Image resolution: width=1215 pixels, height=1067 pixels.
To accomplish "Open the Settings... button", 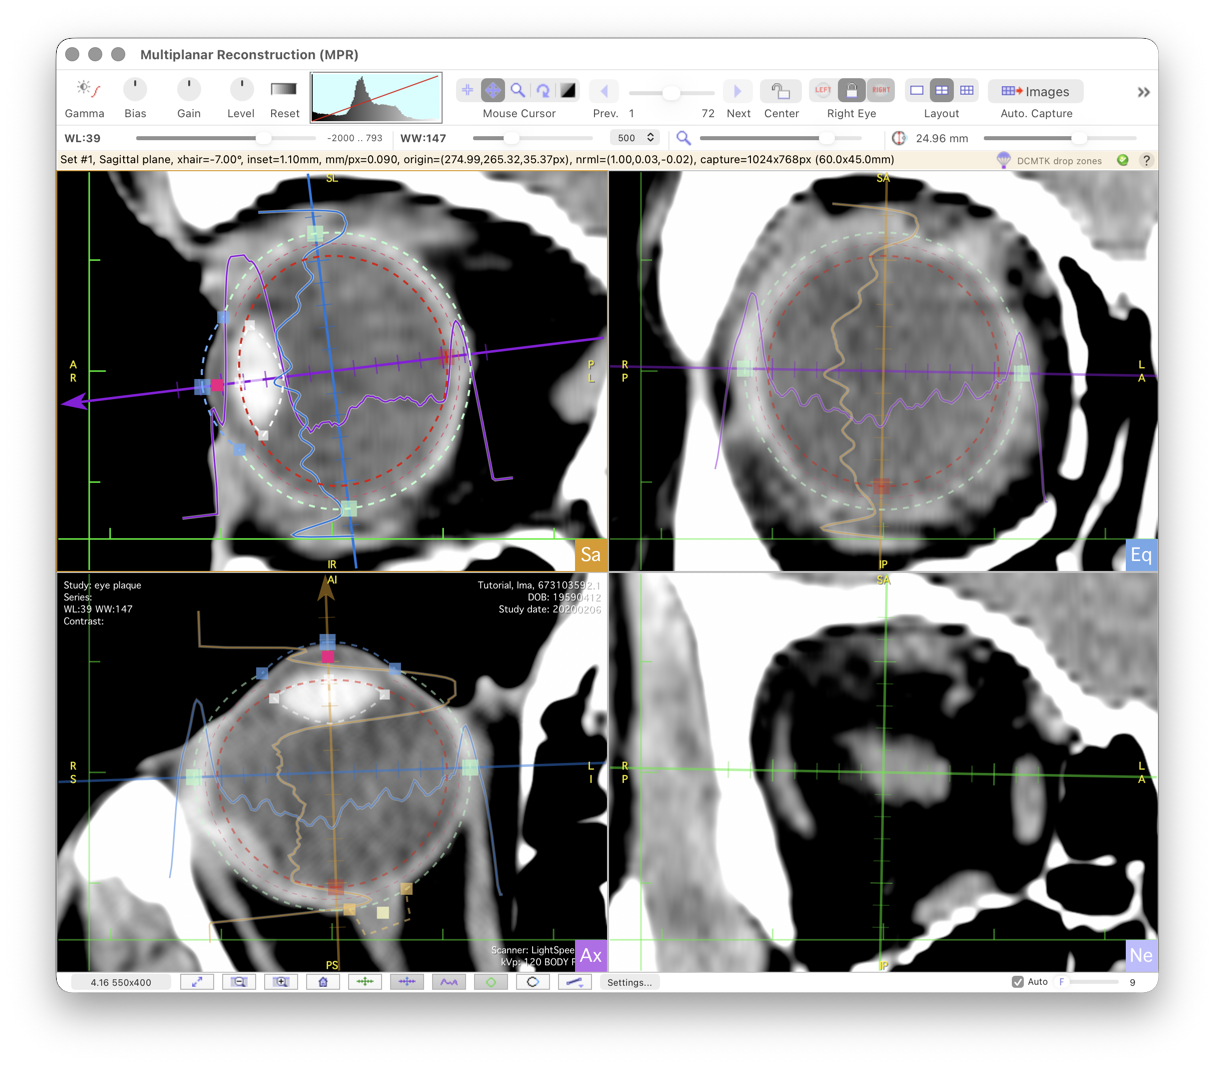I will pos(629,982).
